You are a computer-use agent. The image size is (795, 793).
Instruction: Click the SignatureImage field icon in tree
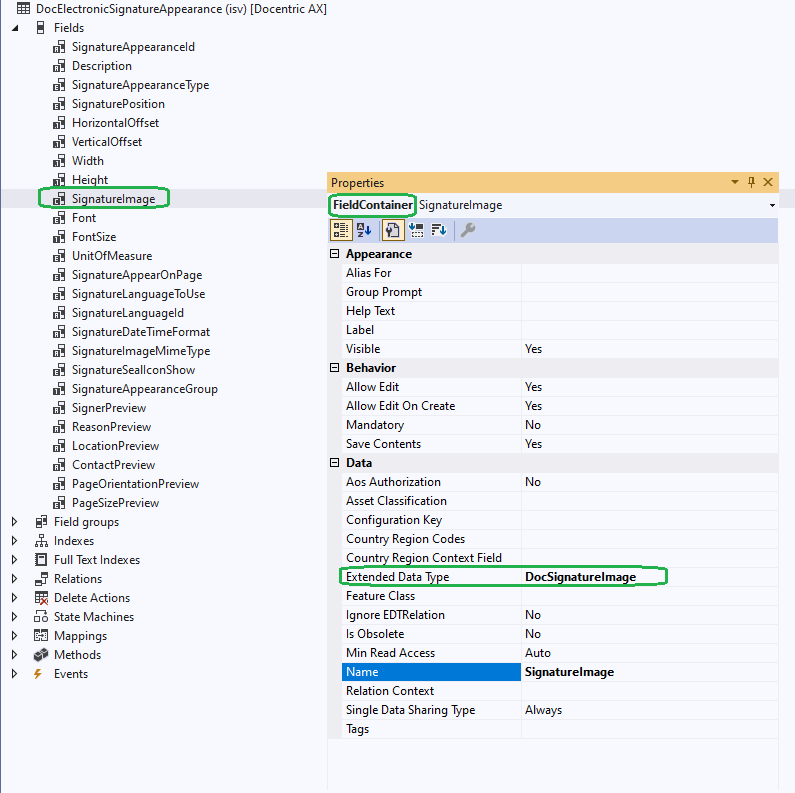click(x=59, y=199)
